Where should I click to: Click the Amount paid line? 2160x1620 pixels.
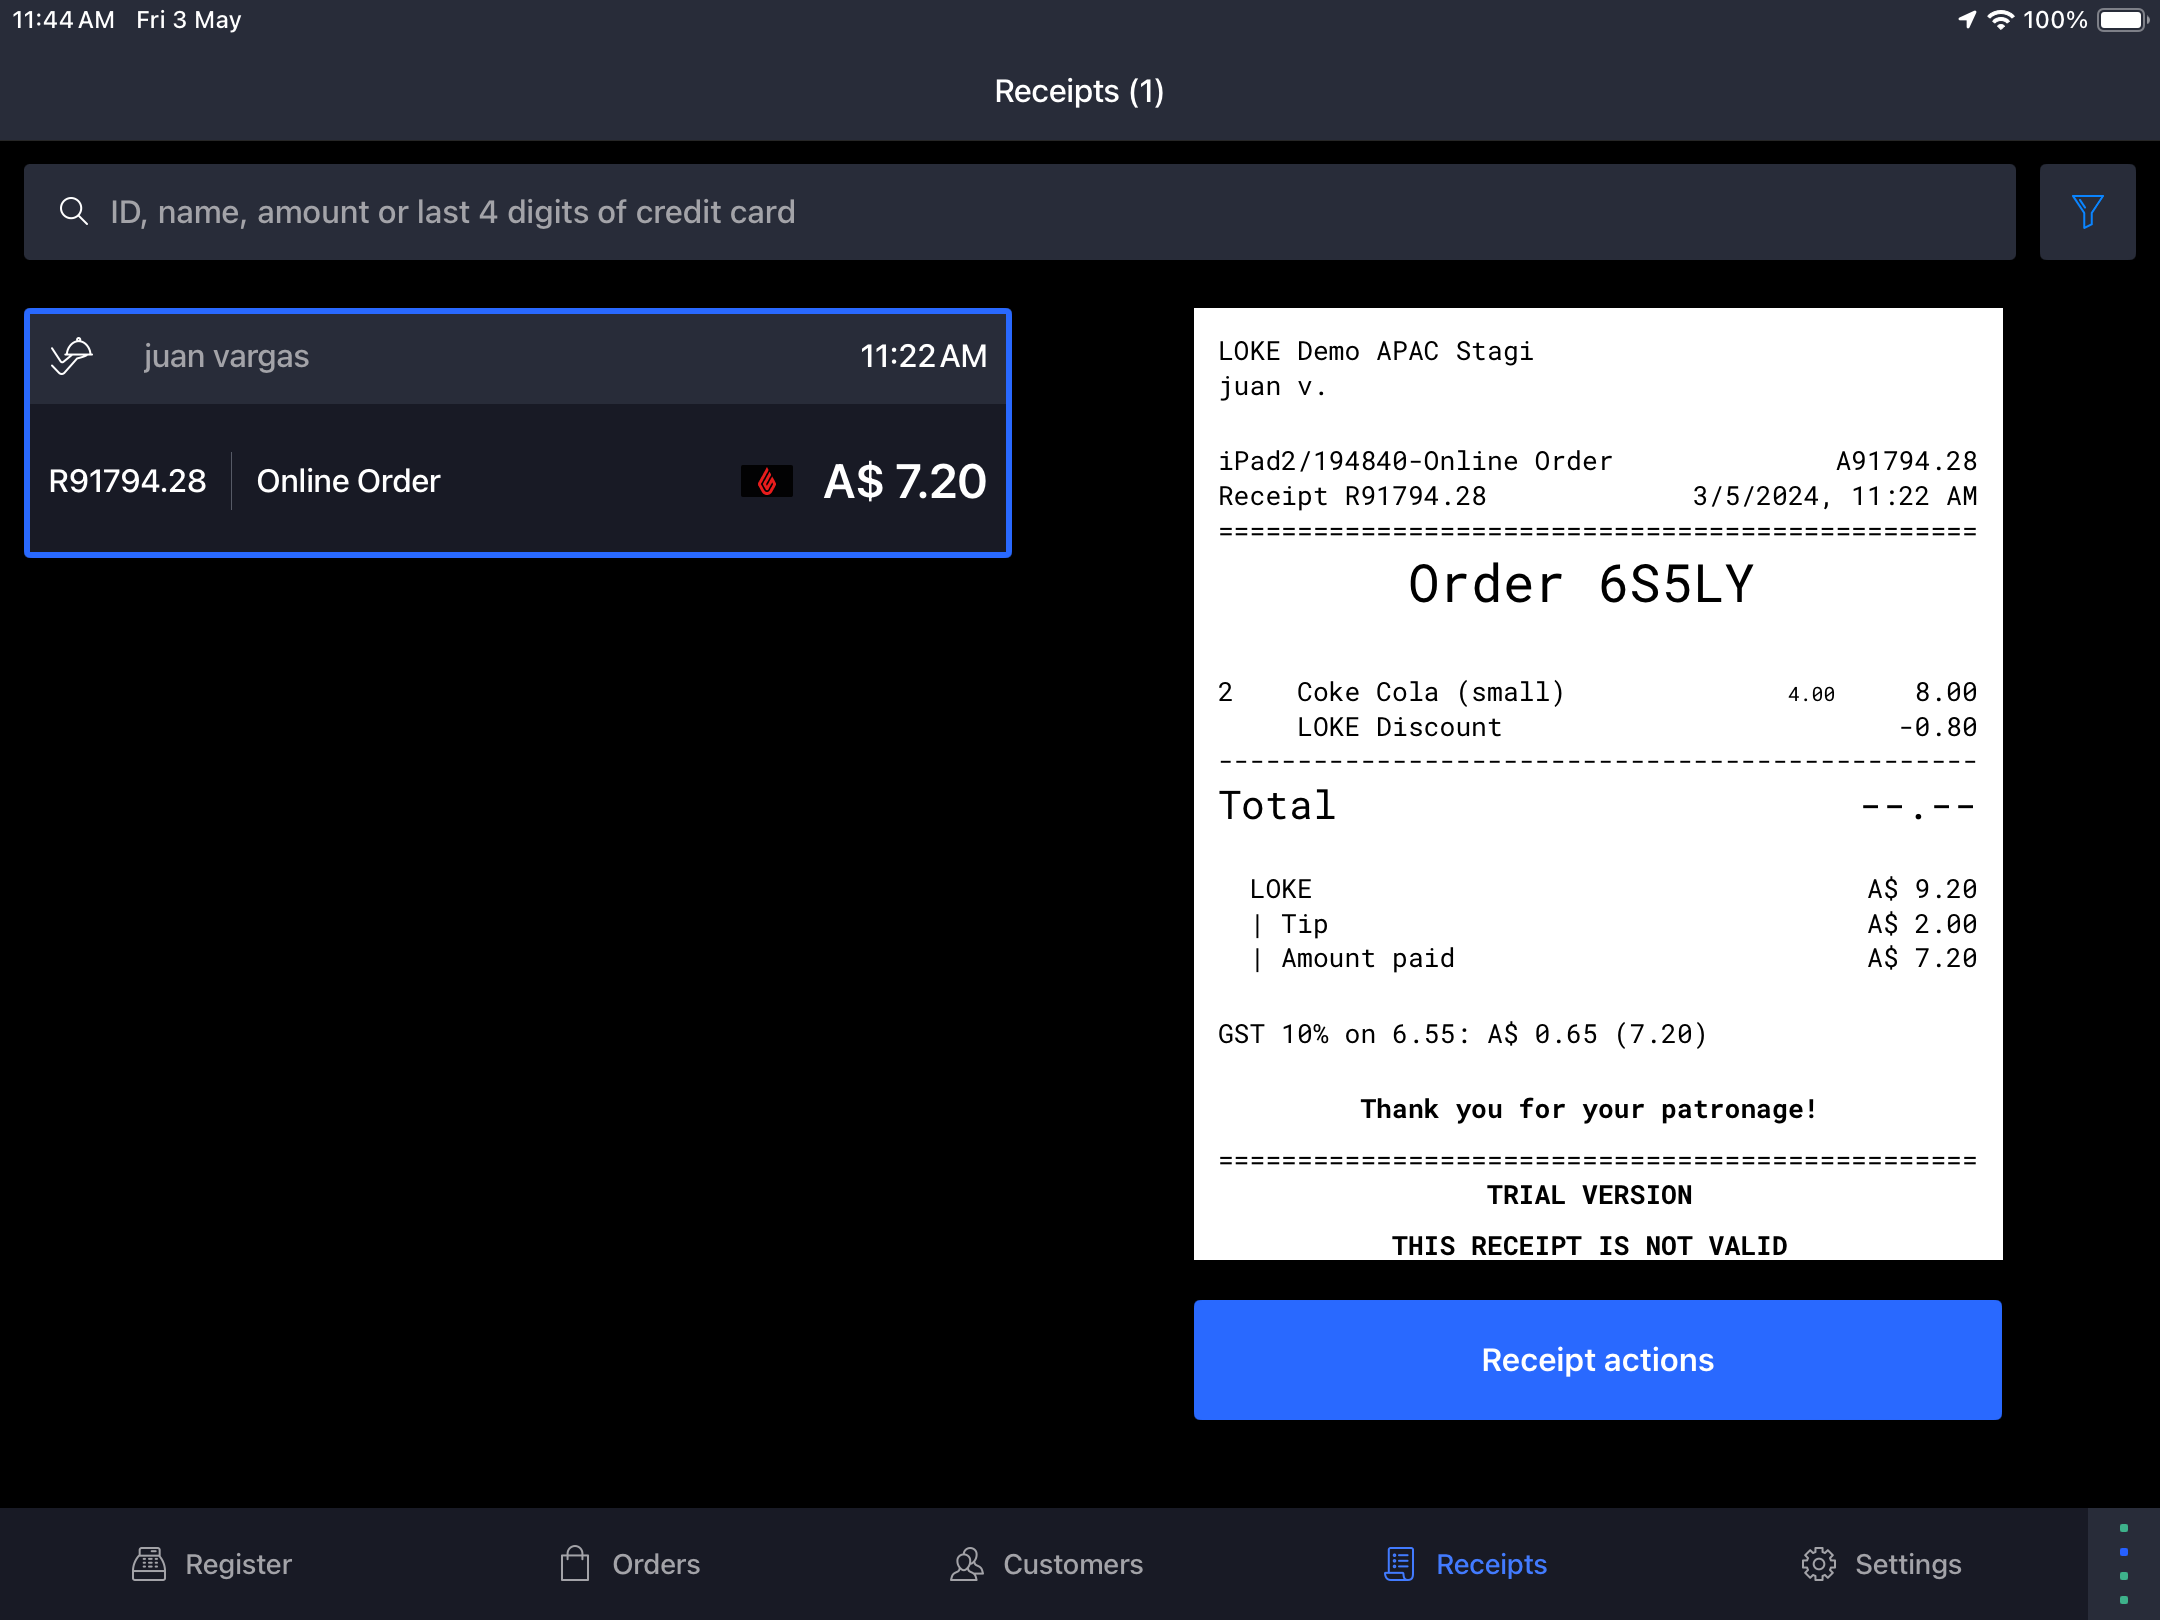tap(1614, 958)
